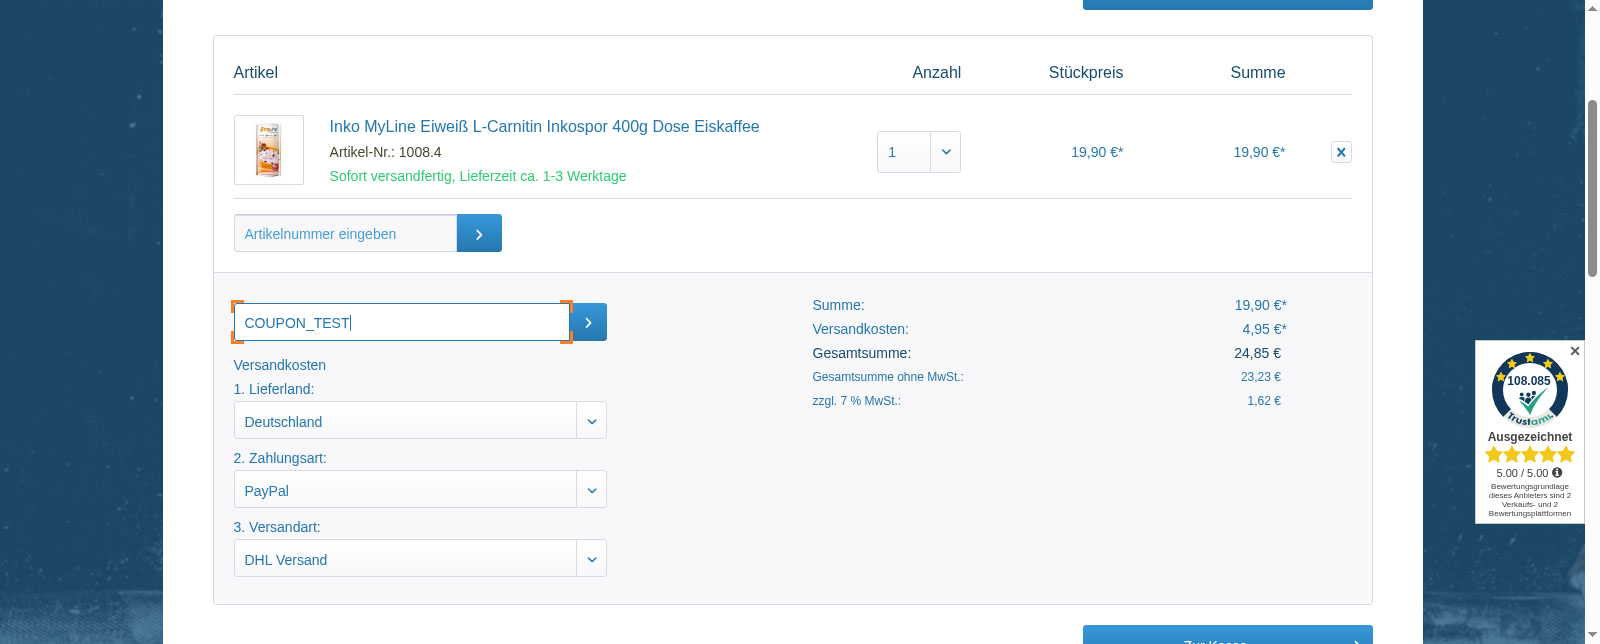
Task: Open the Inko MyLine Eiweiß product link
Action: tap(544, 126)
